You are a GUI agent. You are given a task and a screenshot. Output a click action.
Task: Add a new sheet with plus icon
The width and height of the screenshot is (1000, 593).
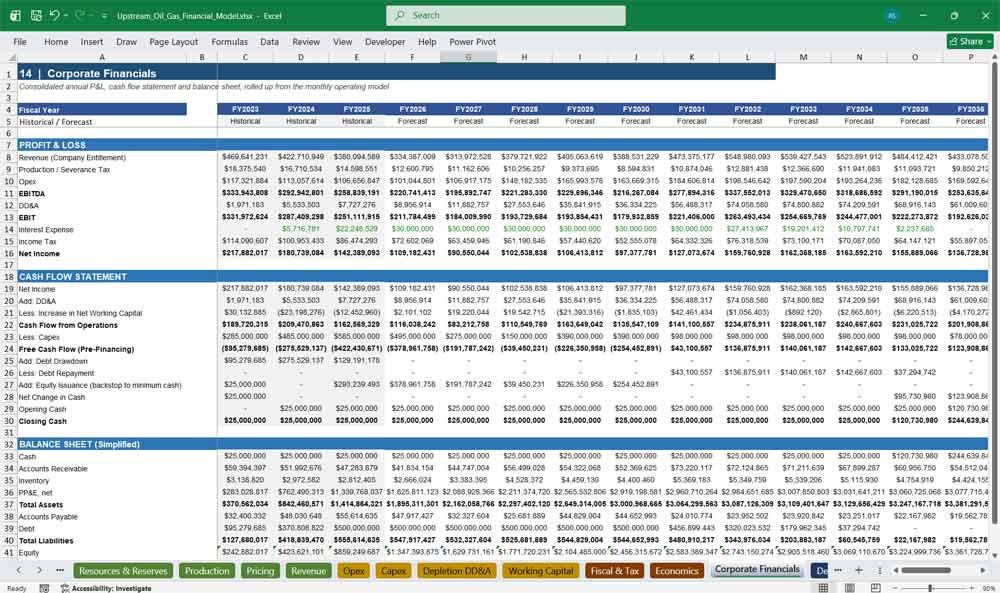(x=859, y=570)
